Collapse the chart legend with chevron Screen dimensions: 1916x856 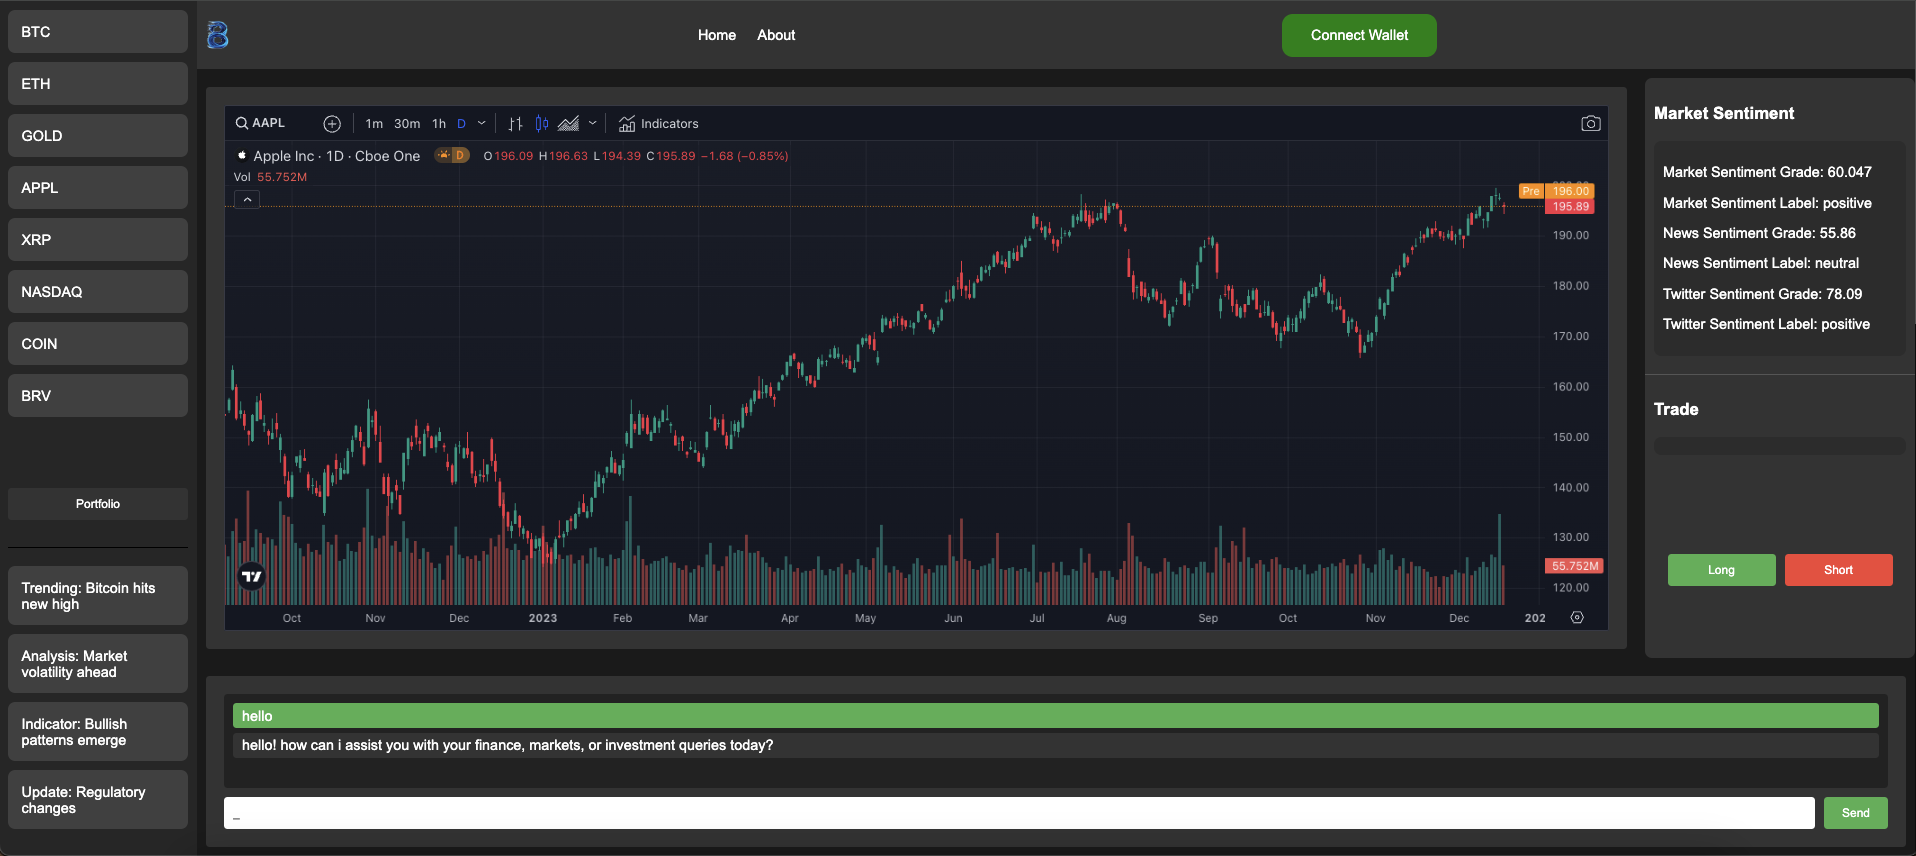pos(247,200)
